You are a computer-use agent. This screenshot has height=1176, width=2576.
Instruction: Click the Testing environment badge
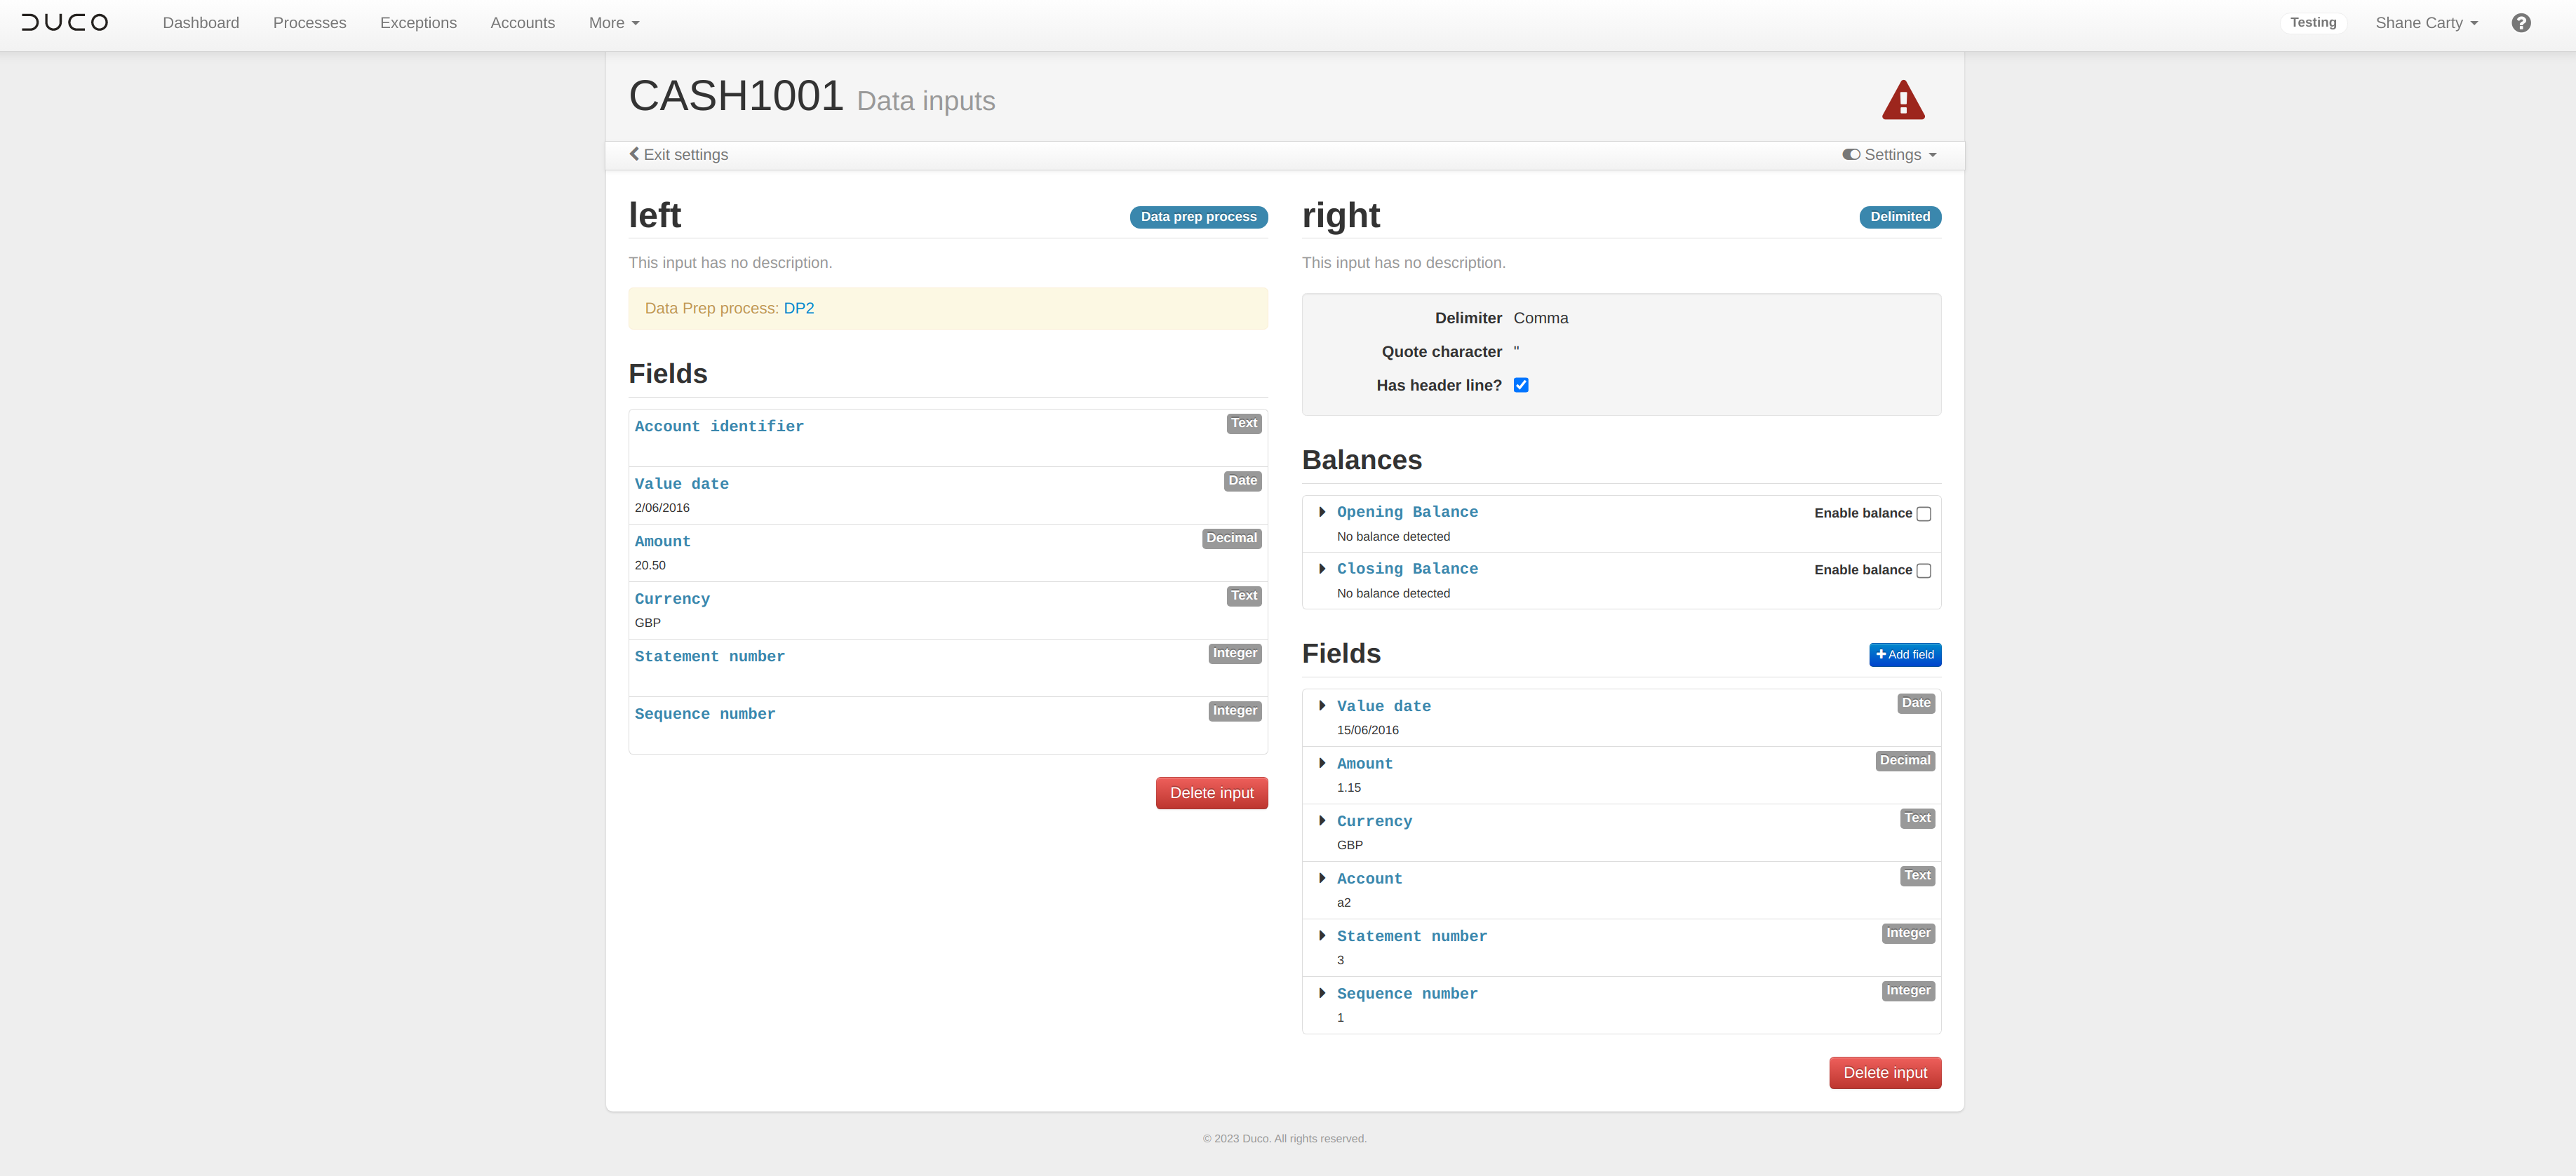2312,22
